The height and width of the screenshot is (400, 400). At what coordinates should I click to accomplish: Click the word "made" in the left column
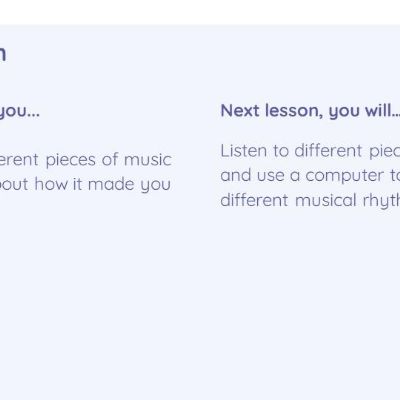tap(111, 184)
